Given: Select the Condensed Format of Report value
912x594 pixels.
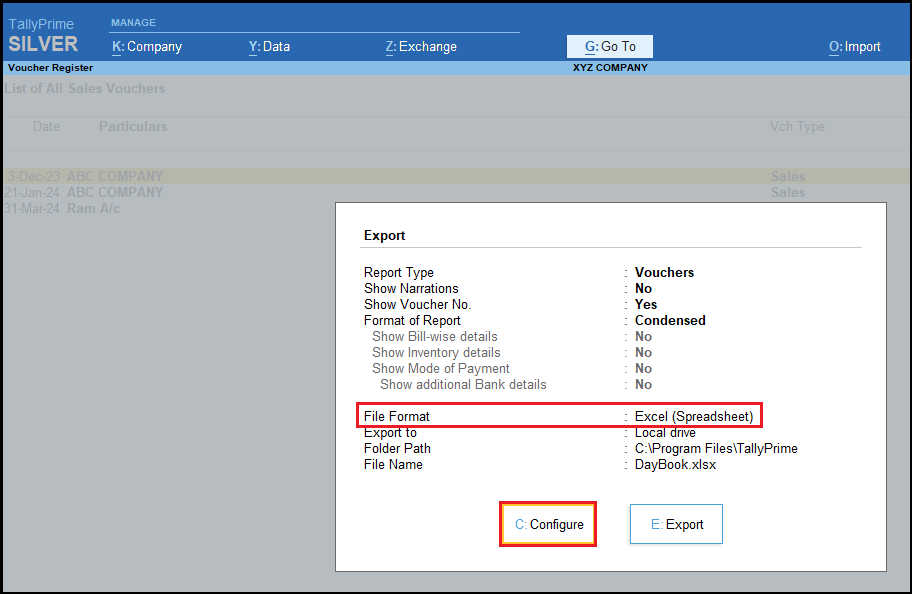Looking at the screenshot, I should [670, 320].
